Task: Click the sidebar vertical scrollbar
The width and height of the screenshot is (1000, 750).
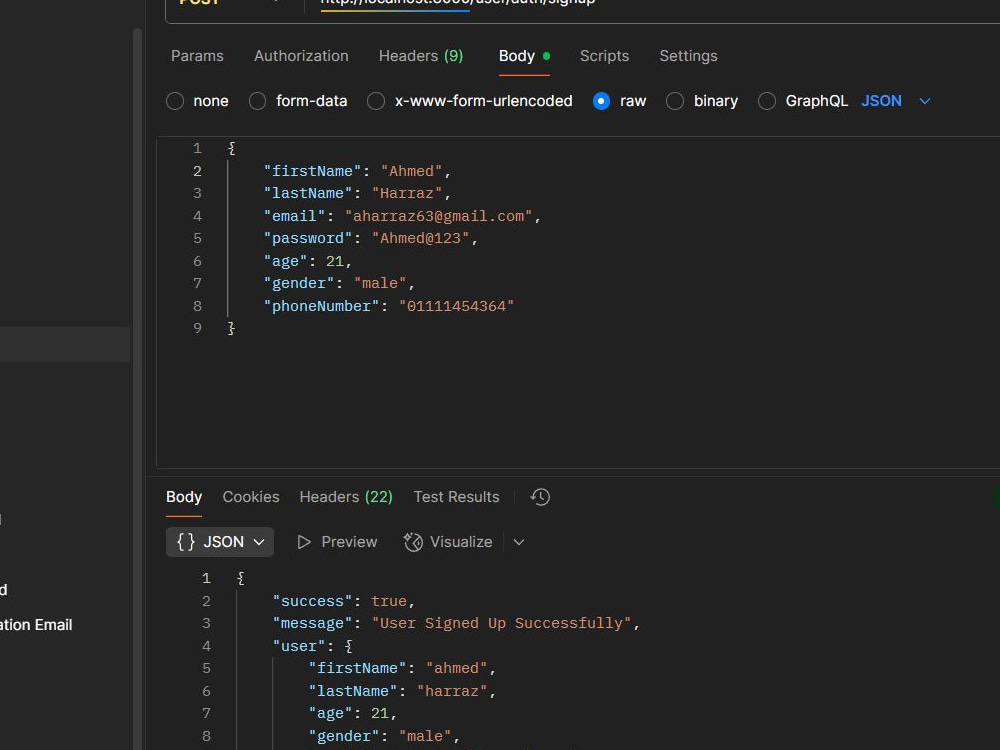Action: coord(137,389)
